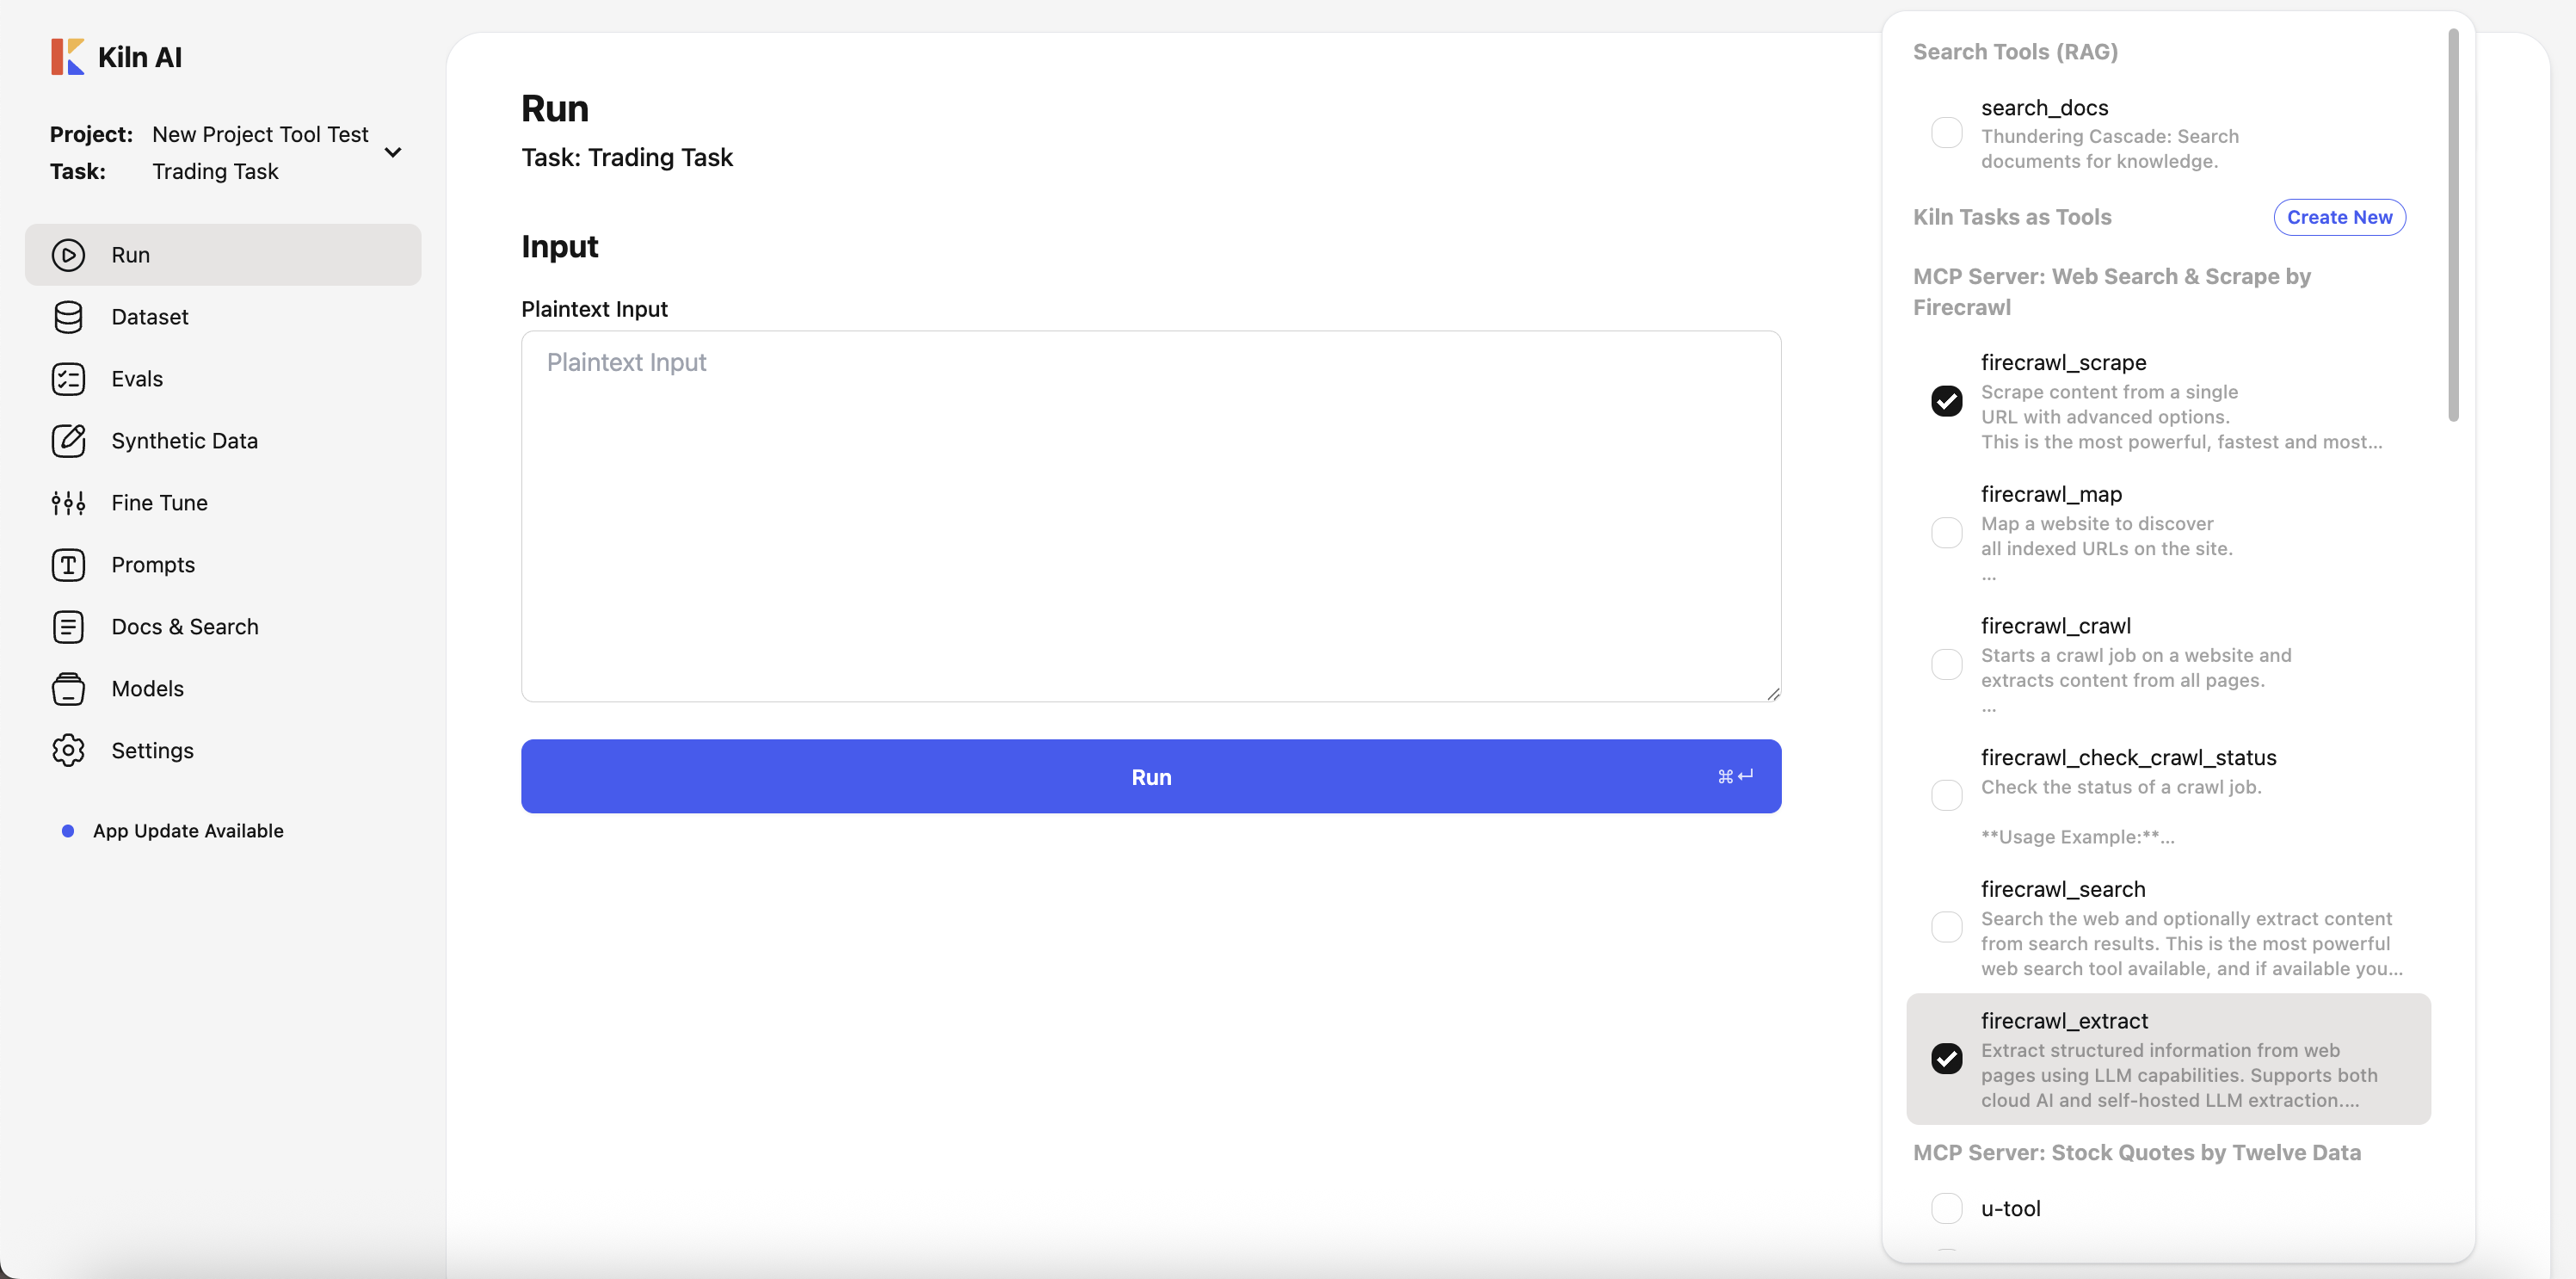Focus the Plaintext Input text area
Image resolution: width=2576 pixels, height=1279 pixels.
pyautogui.click(x=1150, y=516)
